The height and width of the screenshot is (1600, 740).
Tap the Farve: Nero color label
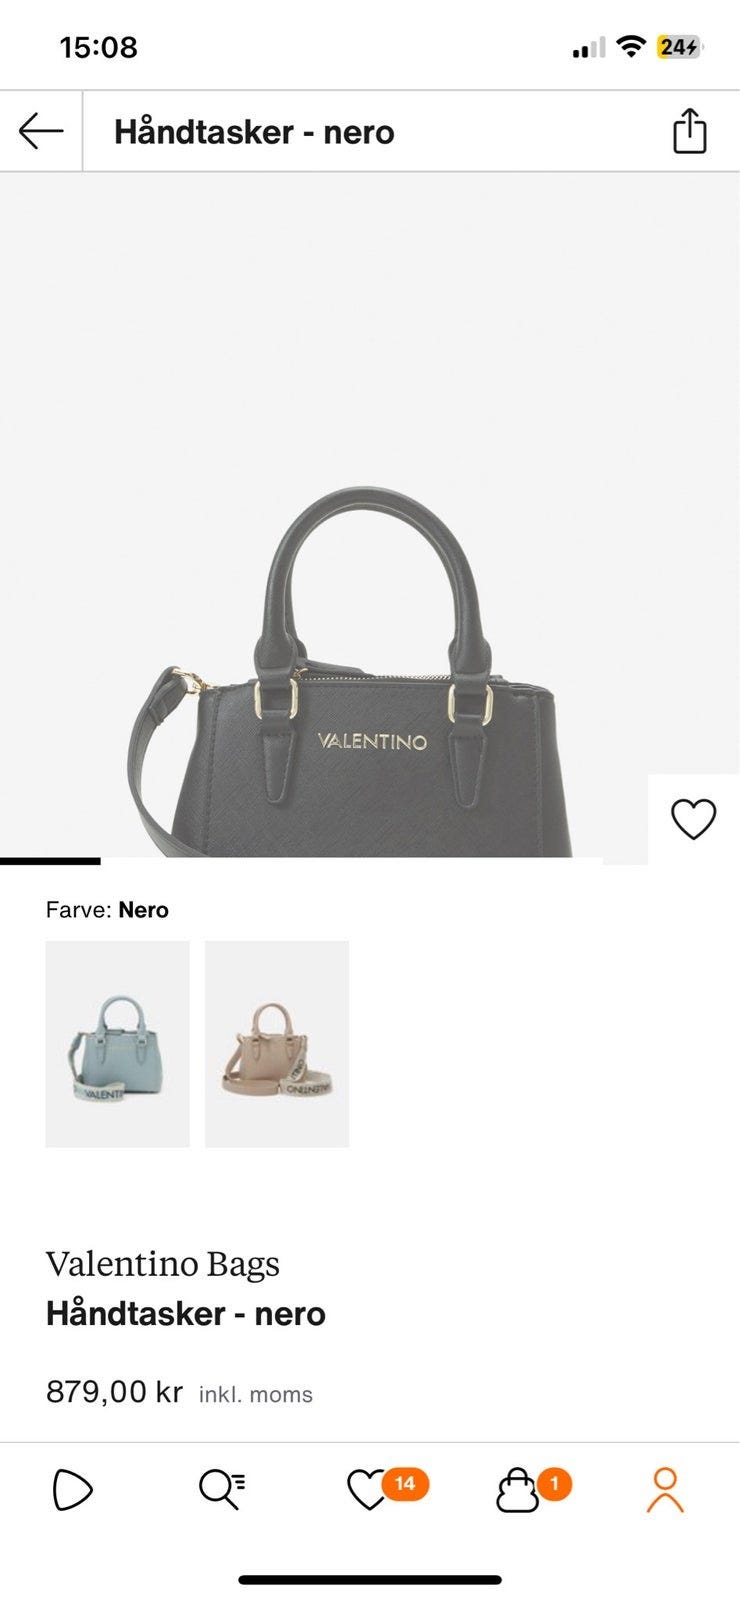(x=107, y=910)
